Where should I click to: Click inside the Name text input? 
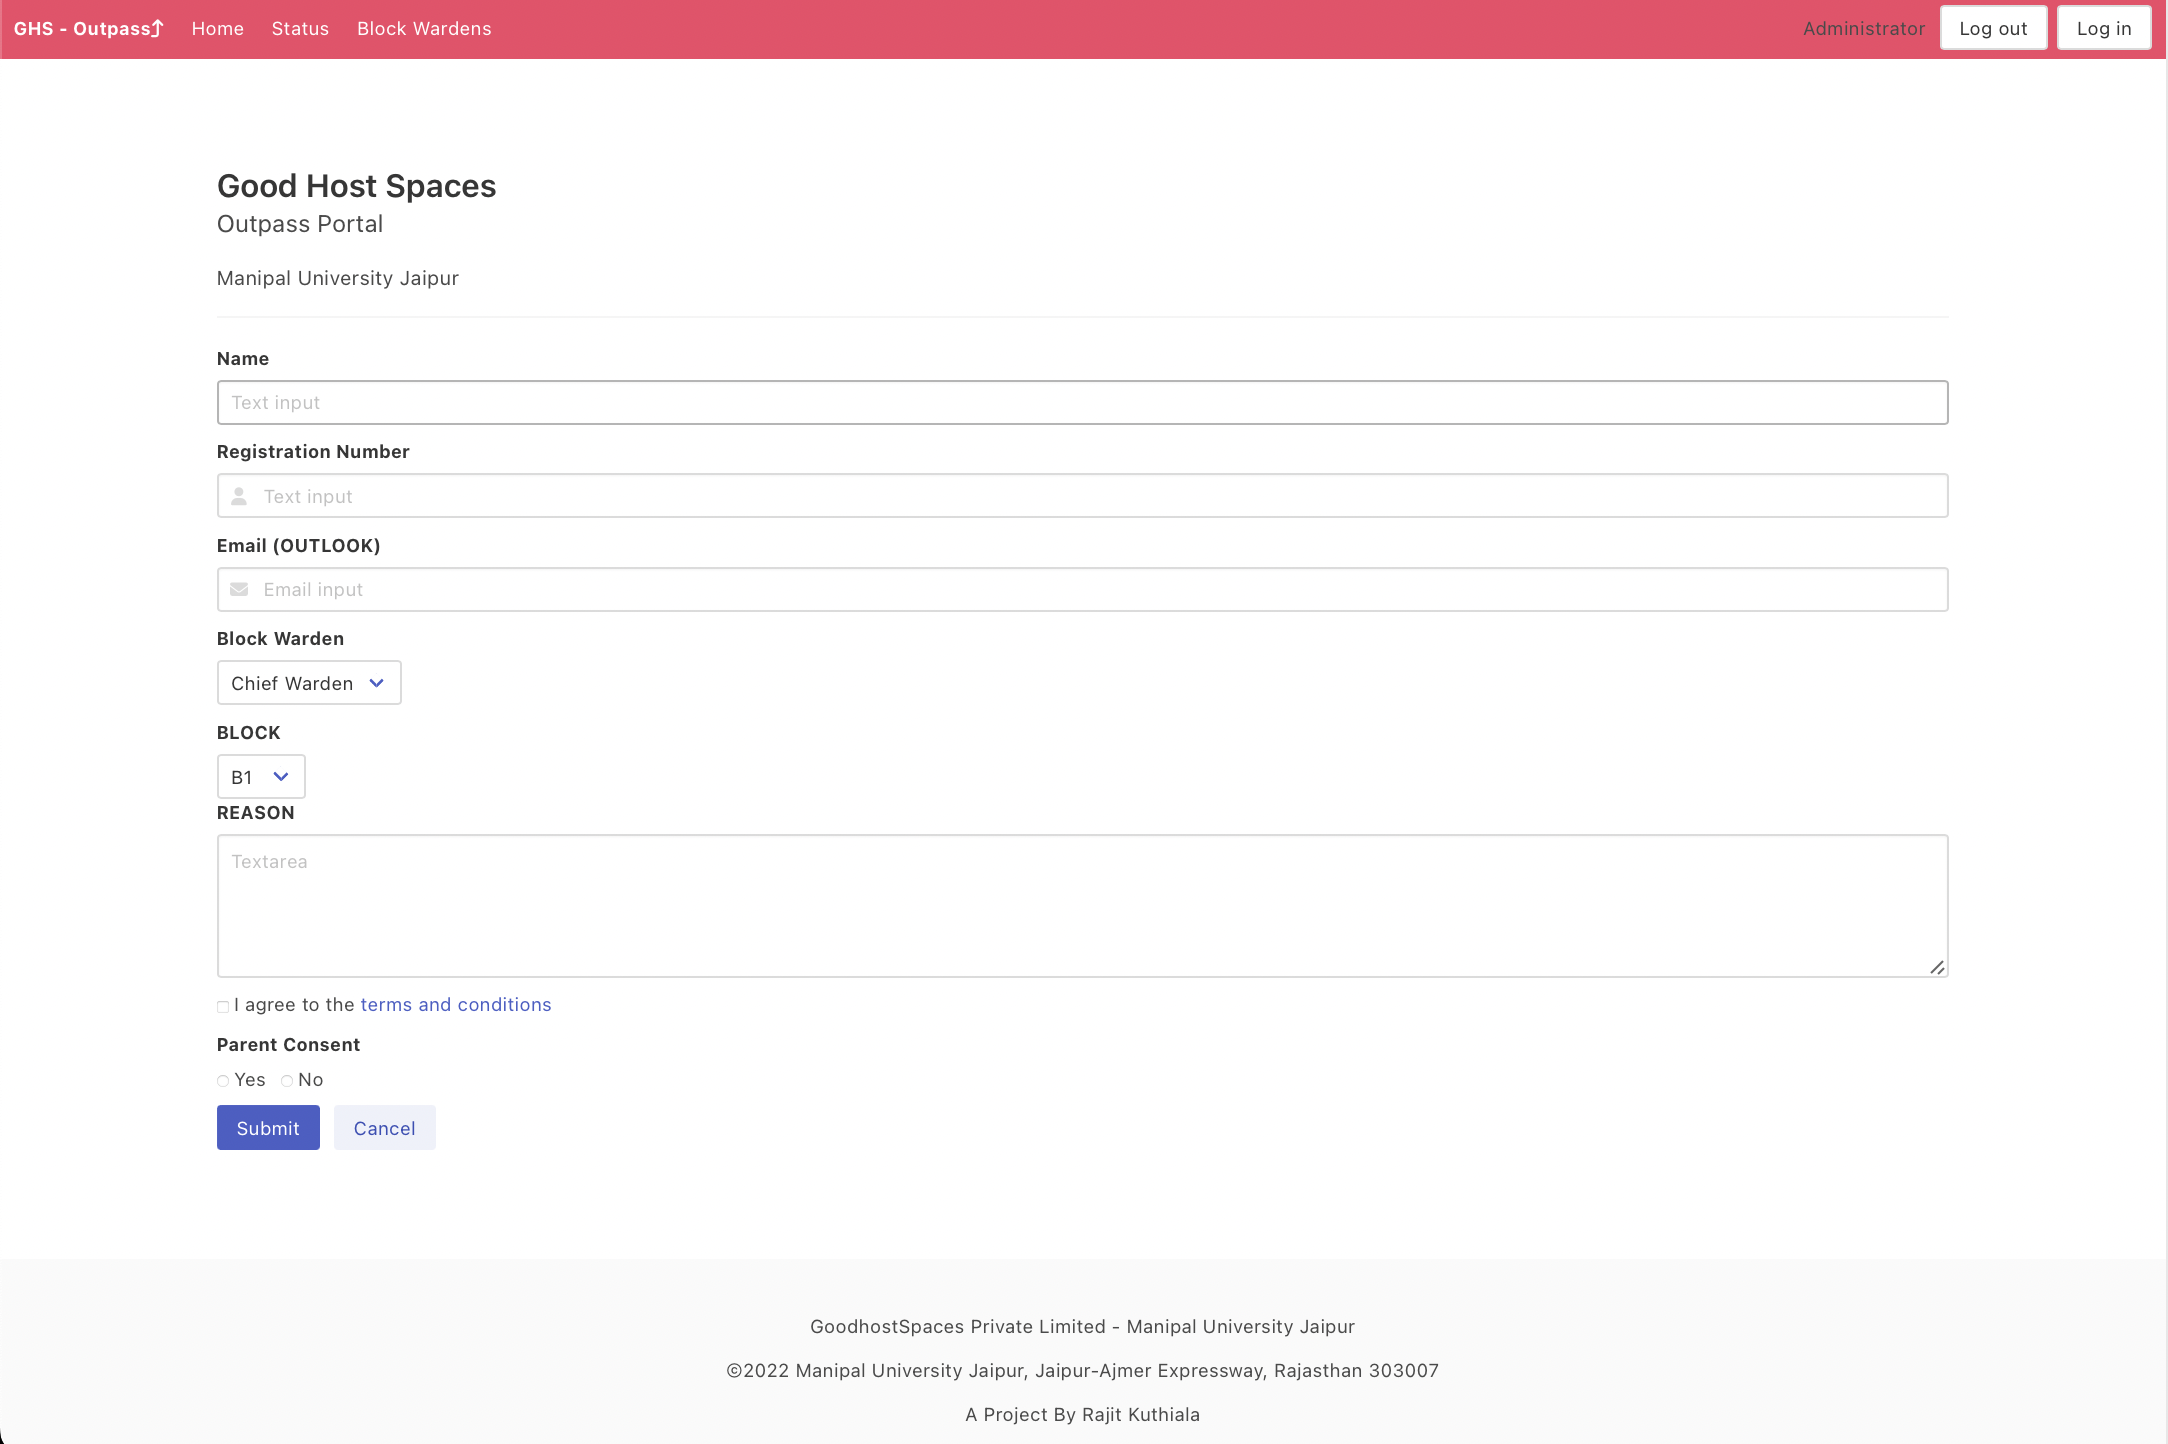1082,402
